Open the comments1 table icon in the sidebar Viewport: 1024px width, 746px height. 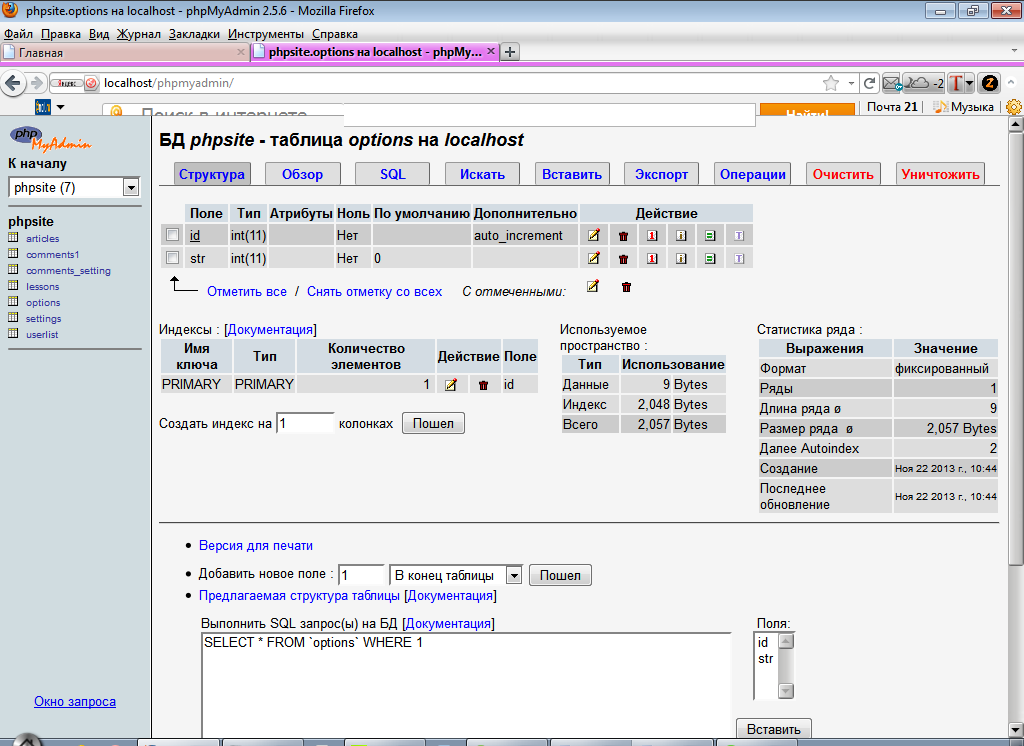(x=13, y=253)
